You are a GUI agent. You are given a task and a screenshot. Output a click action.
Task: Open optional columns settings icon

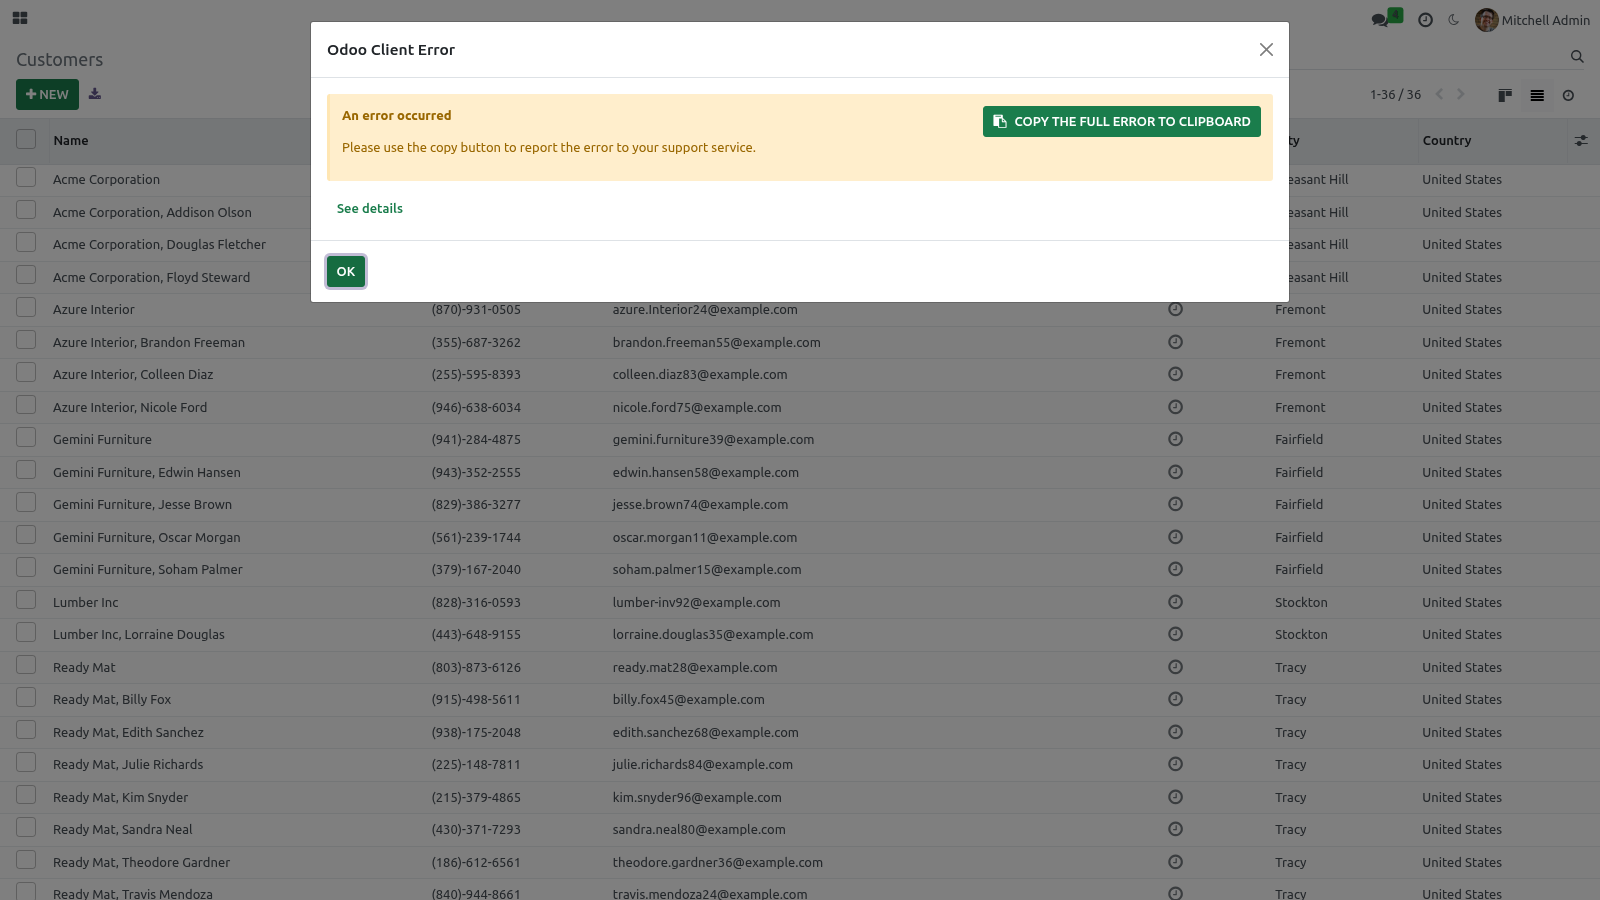(1581, 141)
